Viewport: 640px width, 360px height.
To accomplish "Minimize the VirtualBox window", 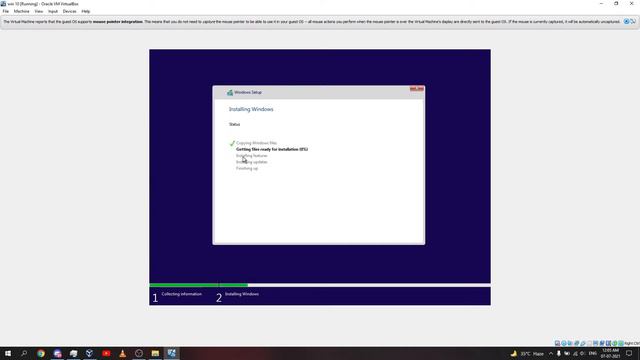I will [601, 3].
